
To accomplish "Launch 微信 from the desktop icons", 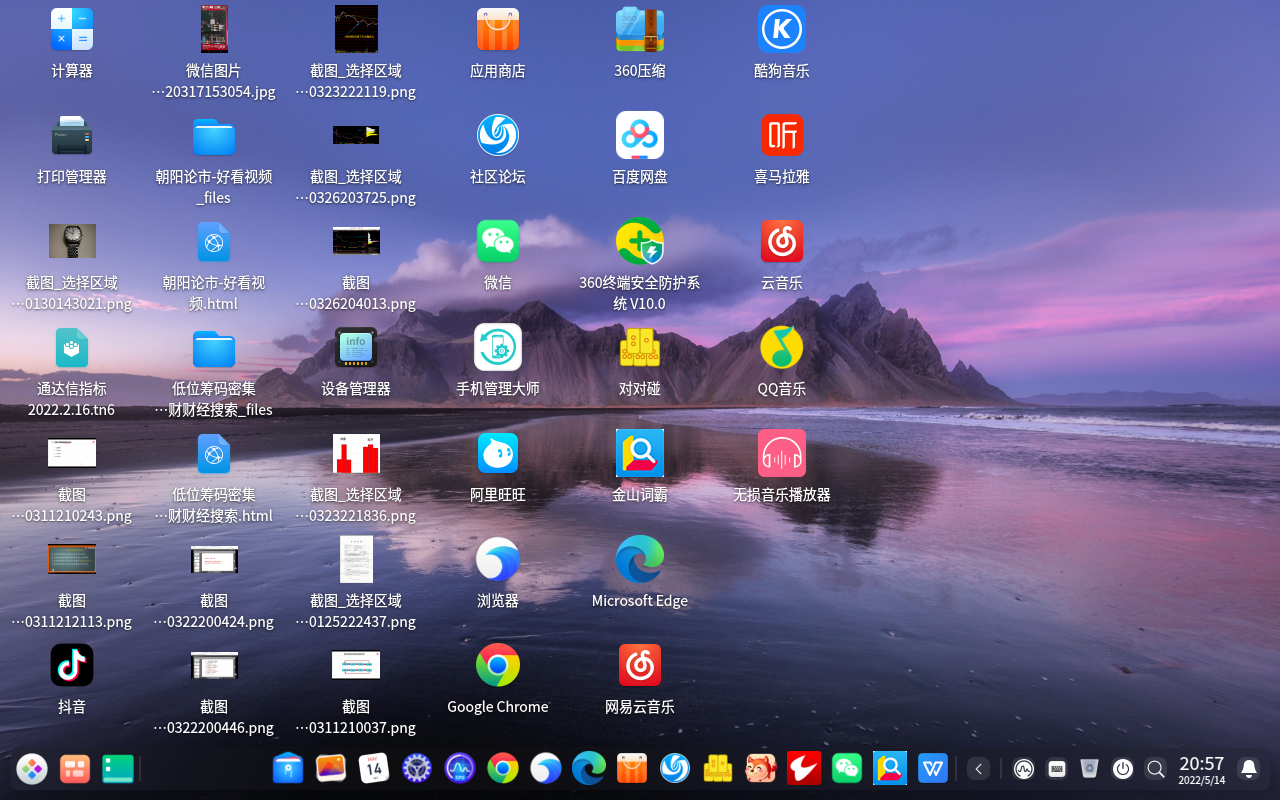I will (x=498, y=242).
